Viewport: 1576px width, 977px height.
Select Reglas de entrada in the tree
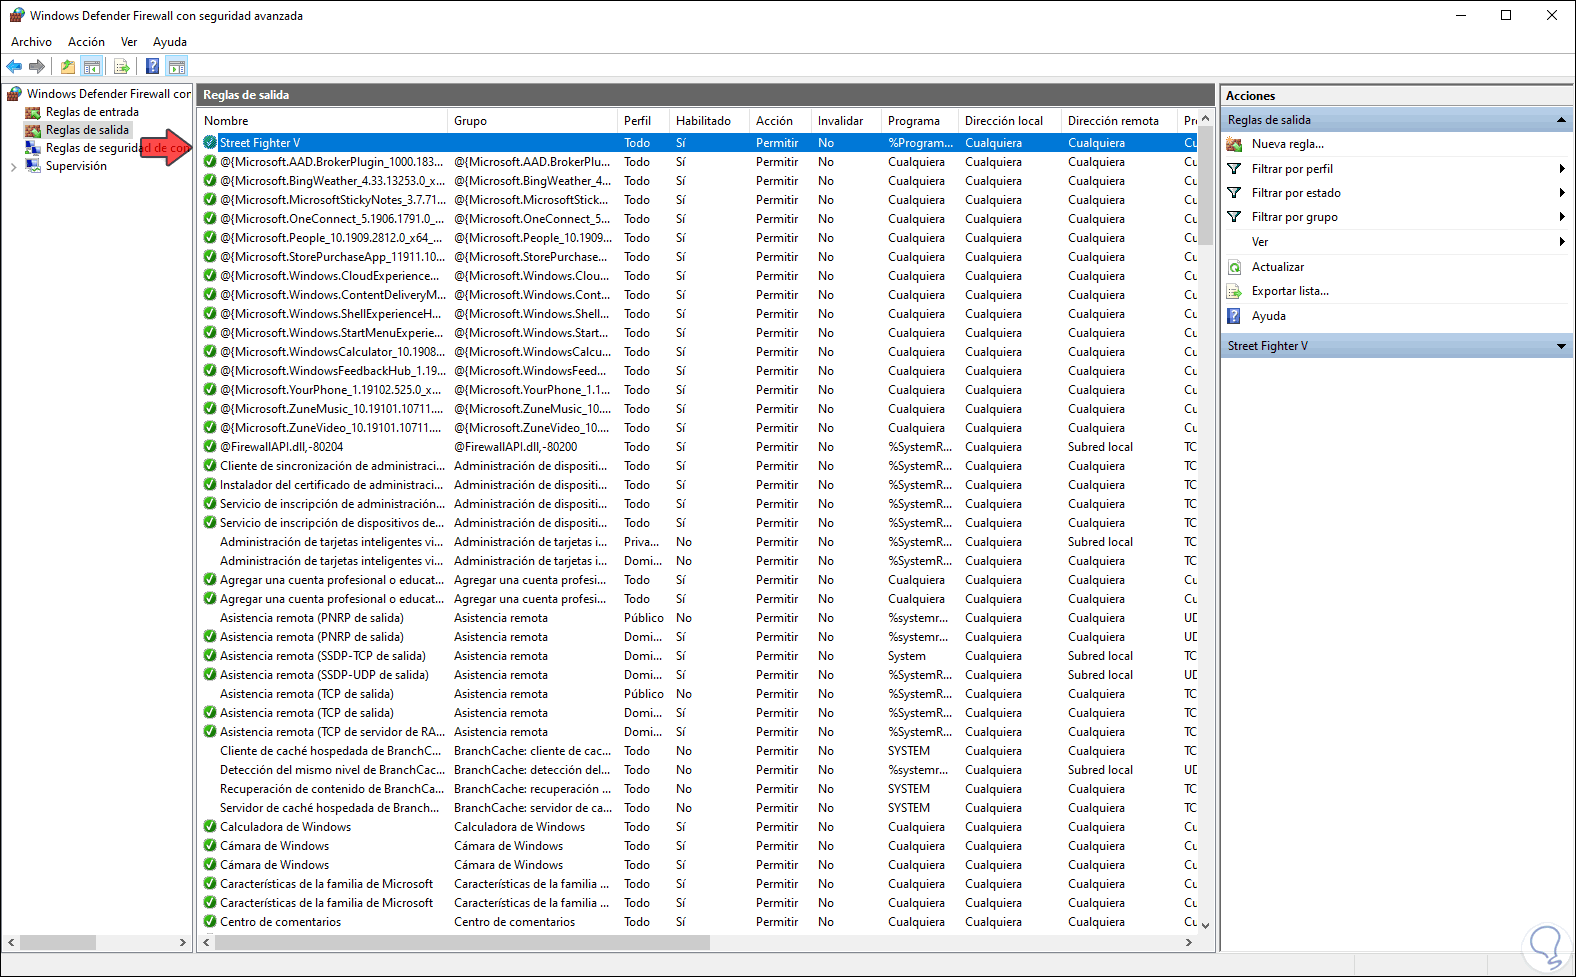(x=92, y=112)
